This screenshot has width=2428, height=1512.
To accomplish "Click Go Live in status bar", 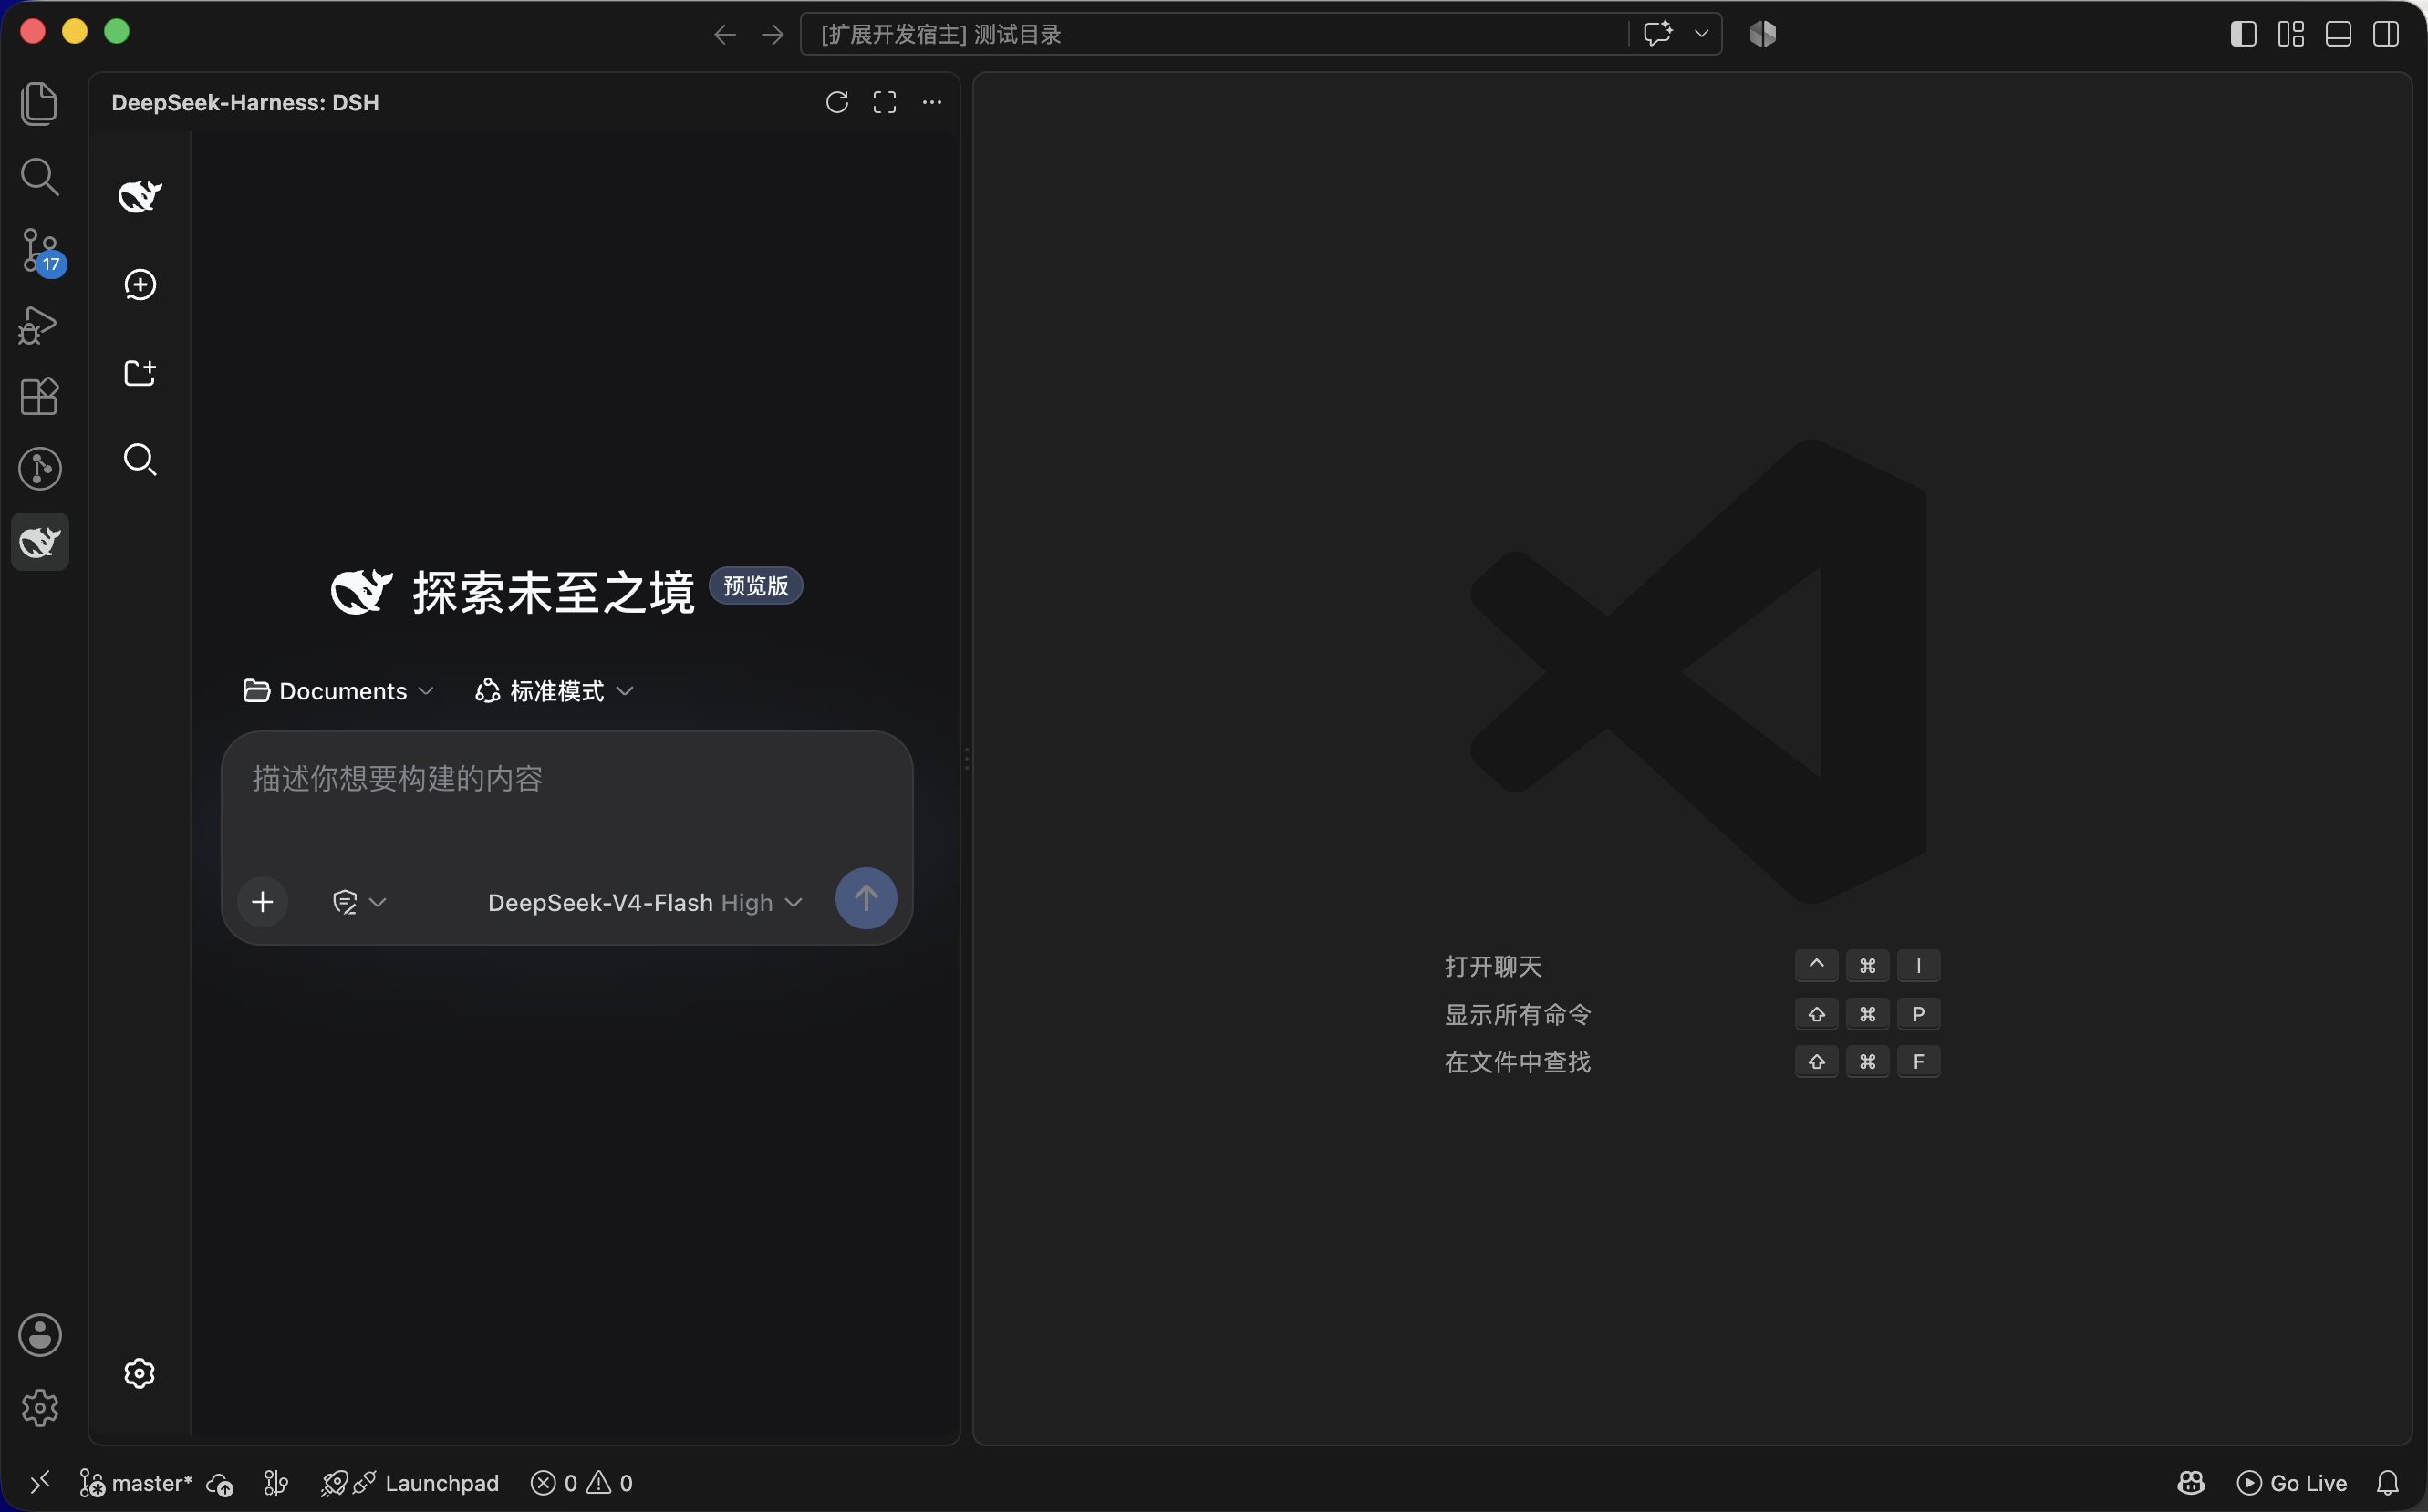I will (2291, 1483).
